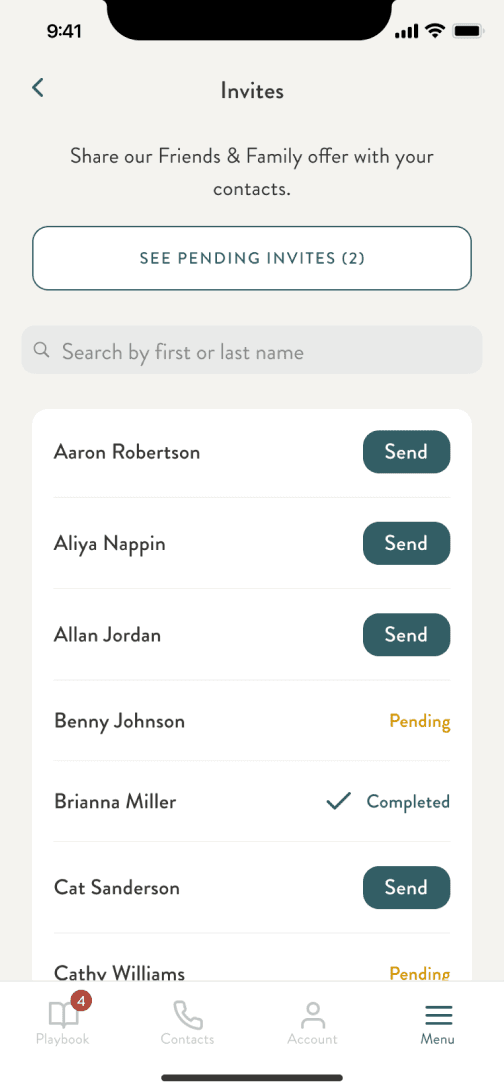Tap Brianna Miller's Completed label
Viewport: 504px width, 1092px height.
pyautogui.click(x=409, y=802)
